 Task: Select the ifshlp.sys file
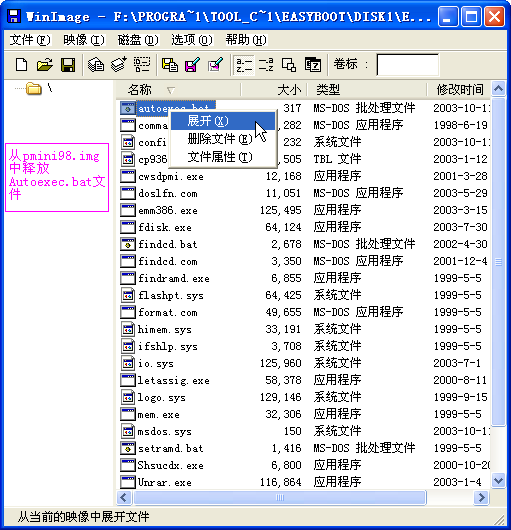click(168, 346)
